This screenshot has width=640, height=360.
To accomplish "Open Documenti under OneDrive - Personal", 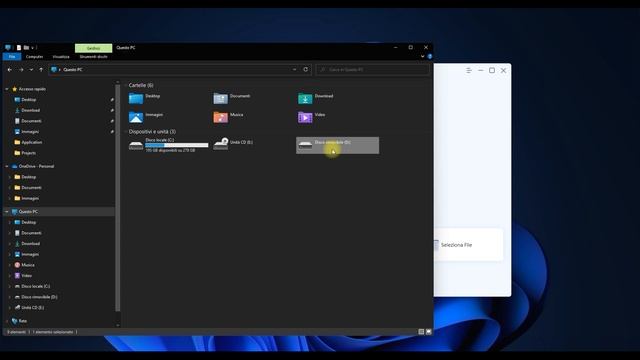I will pyautogui.click(x=31, y=188).
